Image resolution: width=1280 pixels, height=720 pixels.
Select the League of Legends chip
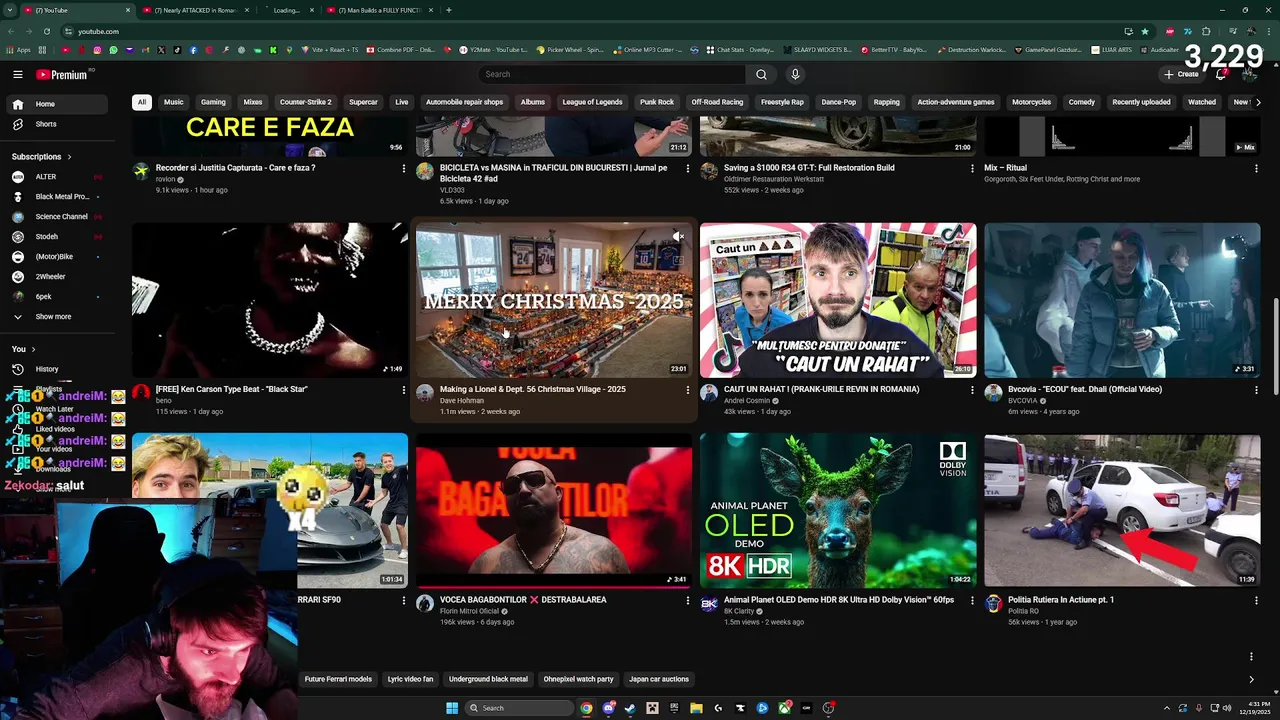[x=592, y=102]
